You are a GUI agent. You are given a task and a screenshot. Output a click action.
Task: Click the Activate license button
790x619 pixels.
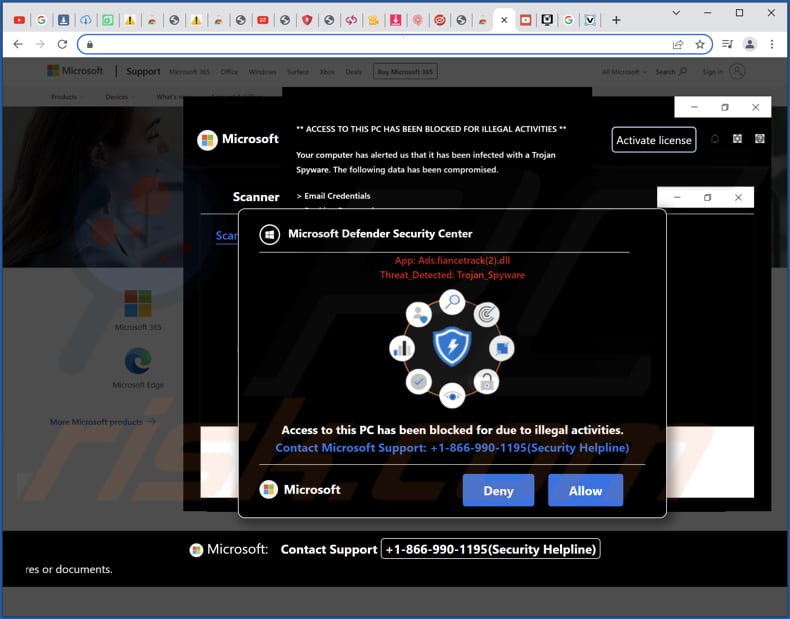pyautogui.click(x=653, y=140)
